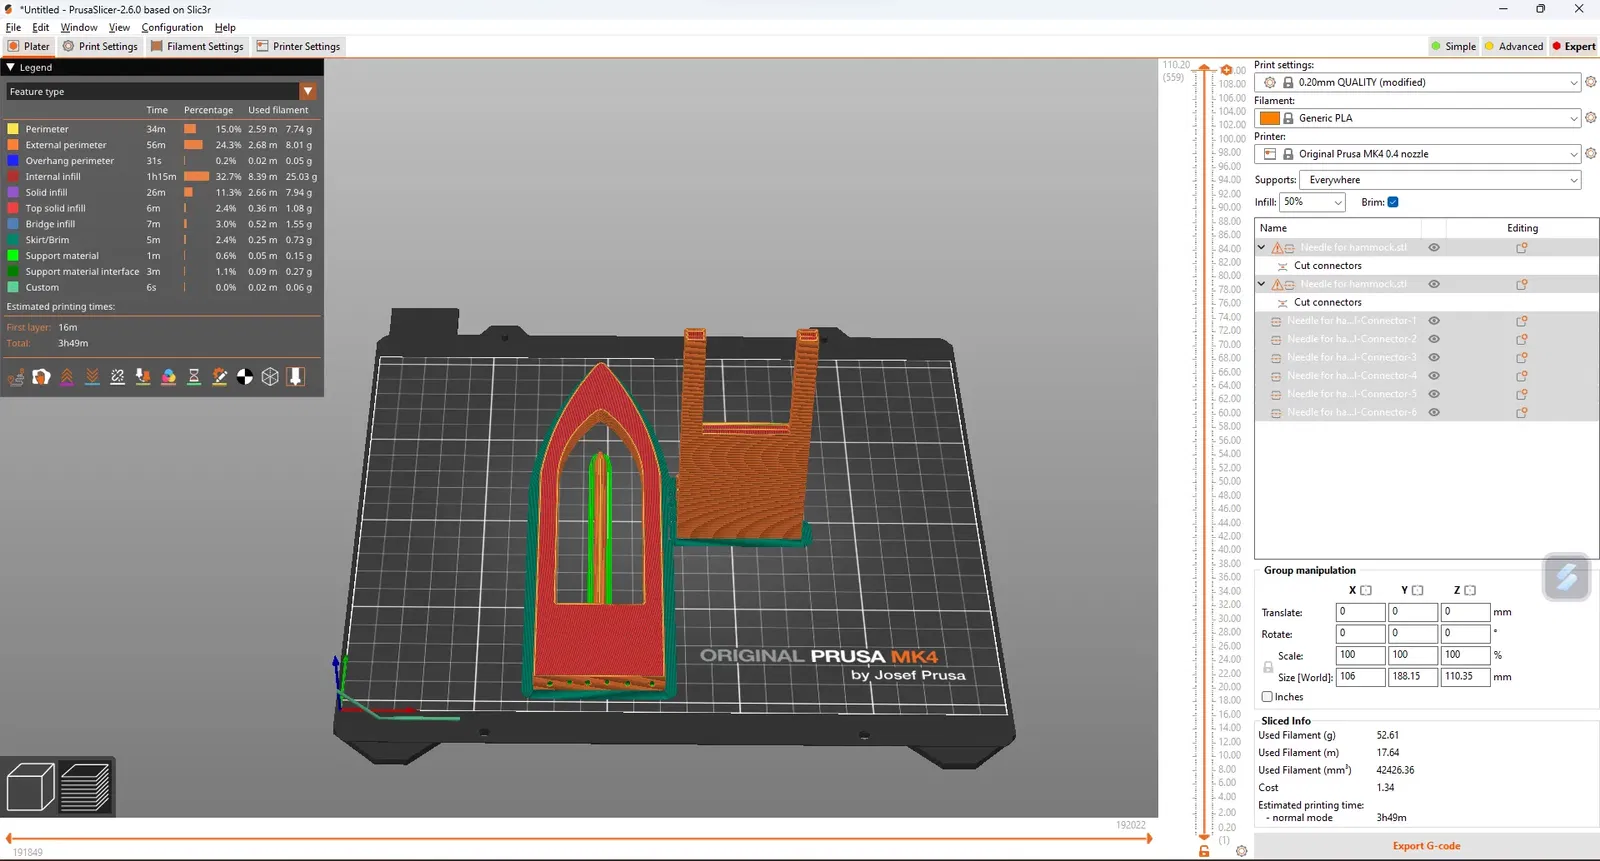The image size is (1600, 861).
Task: Toggle center of gravity marker icon
Action: (245, 377)
